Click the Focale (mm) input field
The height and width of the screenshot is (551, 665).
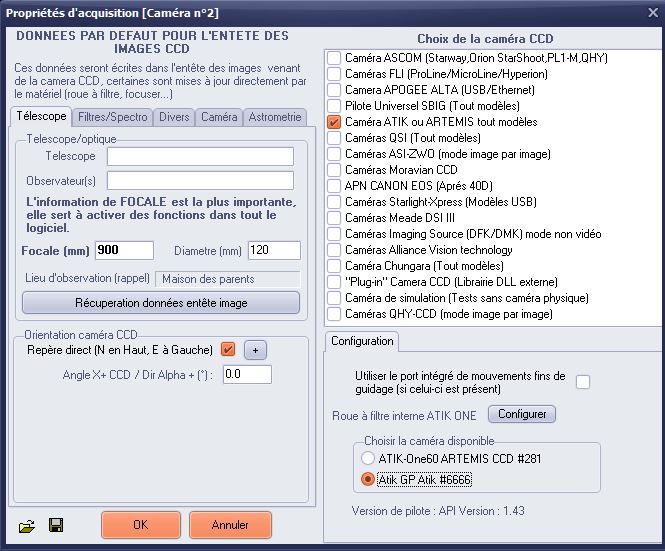click(x=124, y=250)
